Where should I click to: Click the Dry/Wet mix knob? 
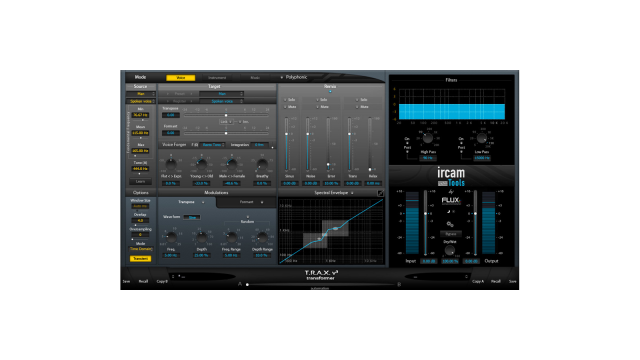click(x=450, y=249)
